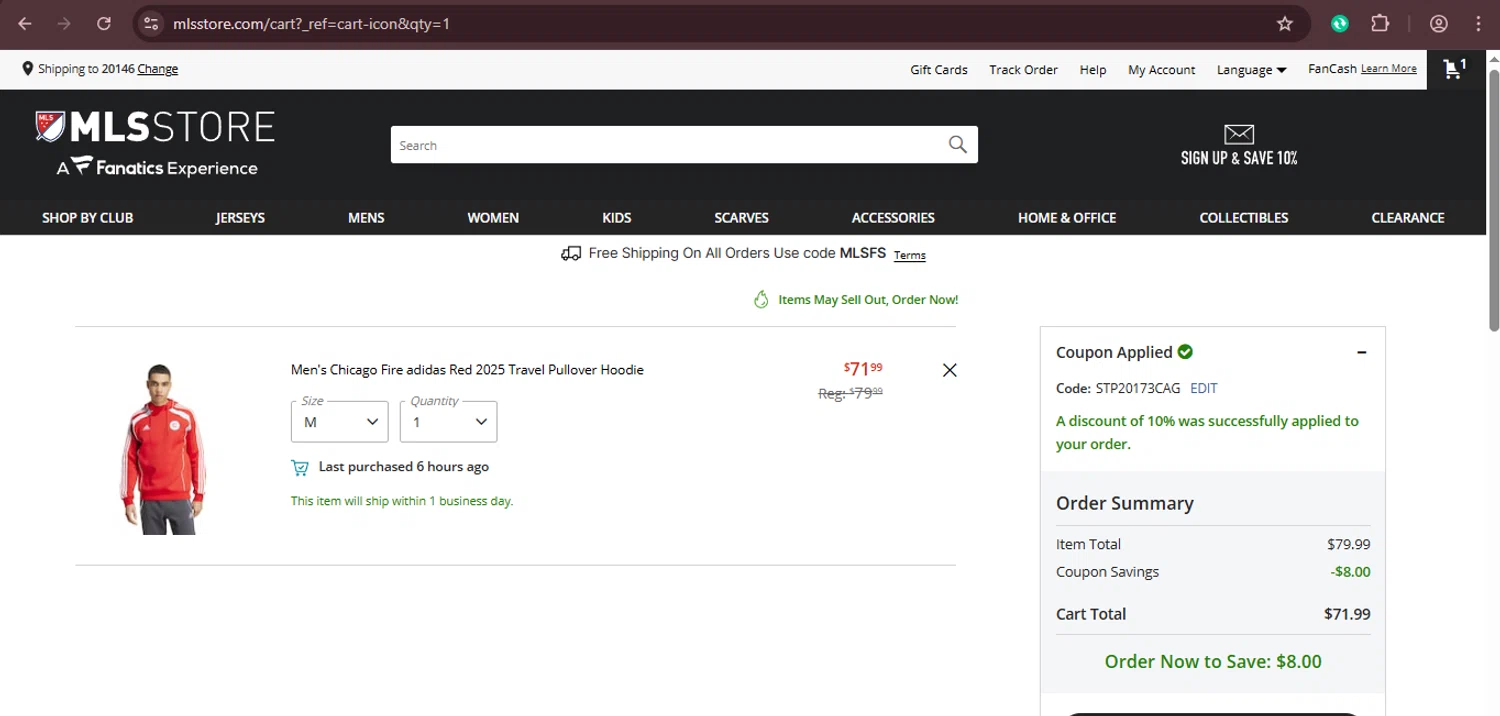1500x716 pixels.
Task: Click Change shipping location link
Action: pyautogui.click(x=158, y=69)
